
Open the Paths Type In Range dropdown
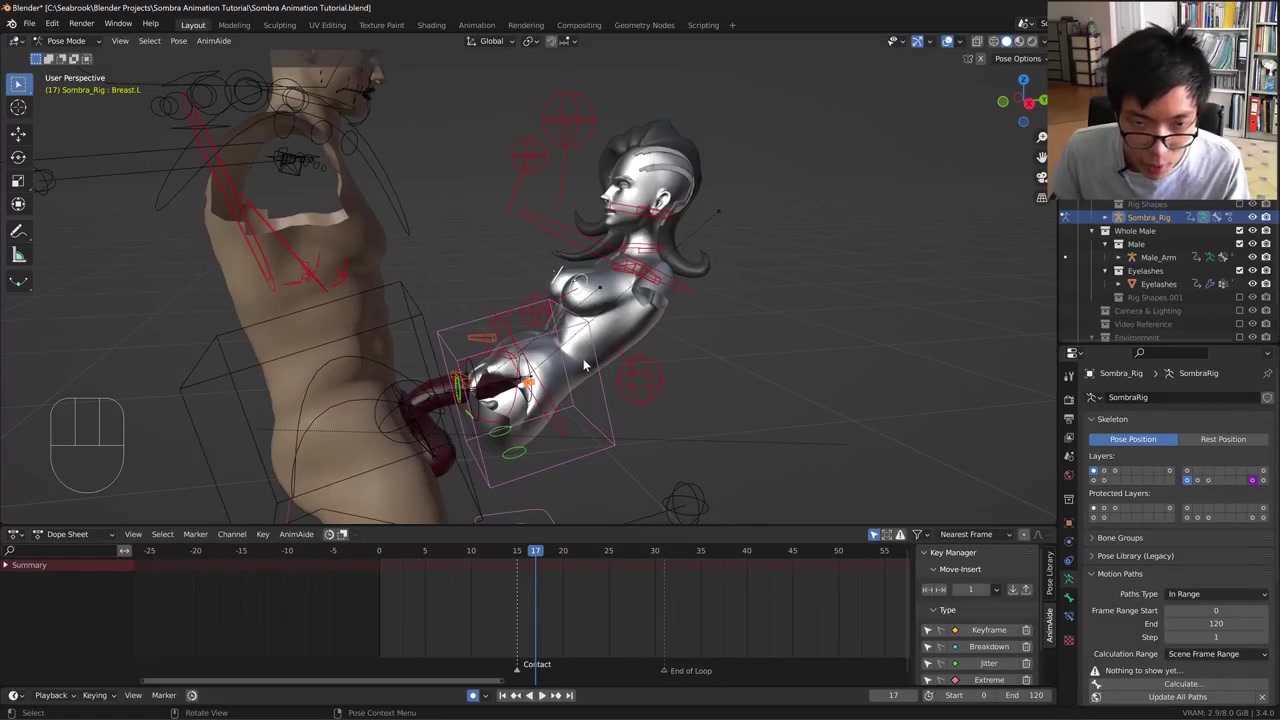click(x=1216, y=594)
